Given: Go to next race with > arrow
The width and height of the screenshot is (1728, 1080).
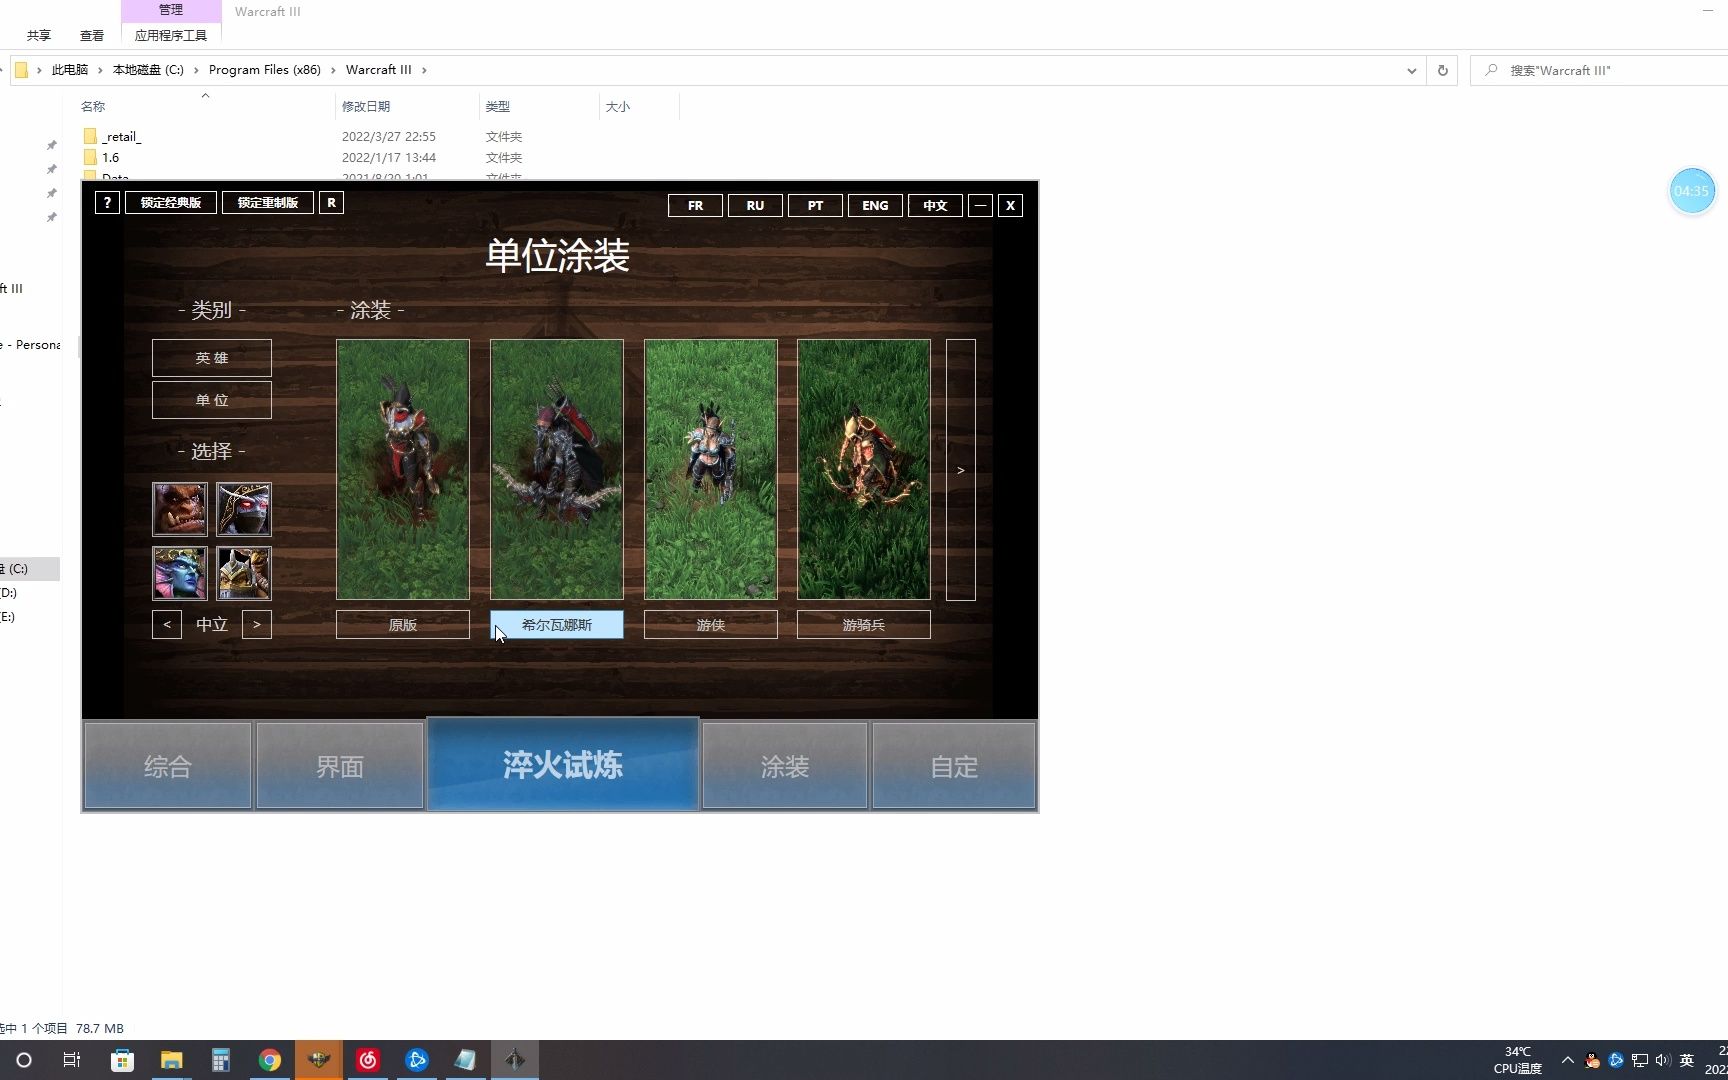Looking at the screenshot, I should (x=257, y=624).
